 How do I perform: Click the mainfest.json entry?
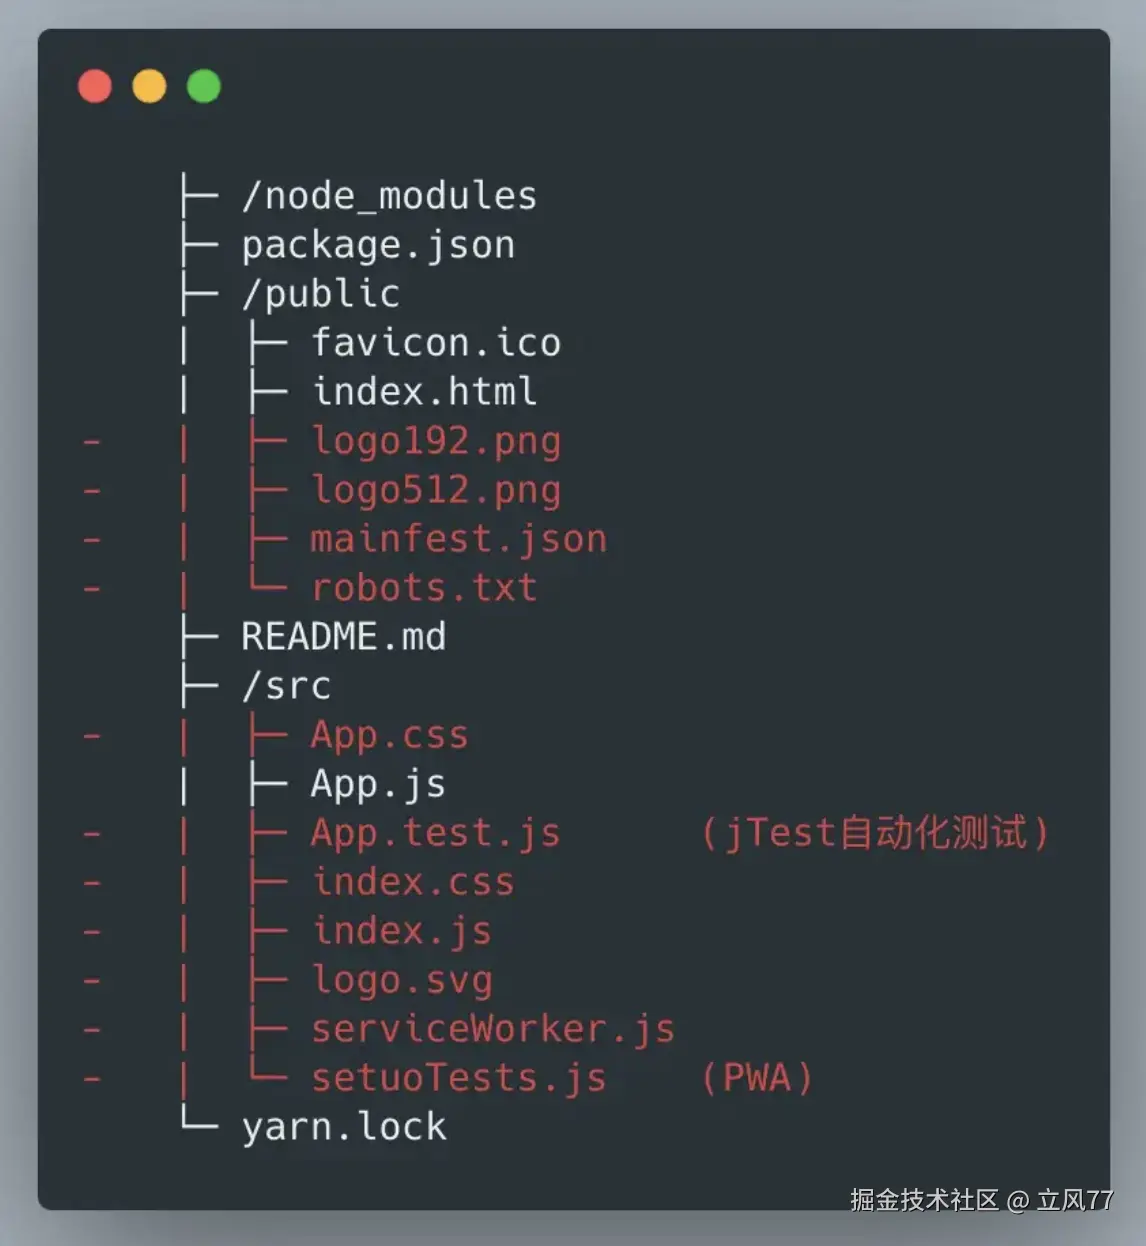coord(459,539)
